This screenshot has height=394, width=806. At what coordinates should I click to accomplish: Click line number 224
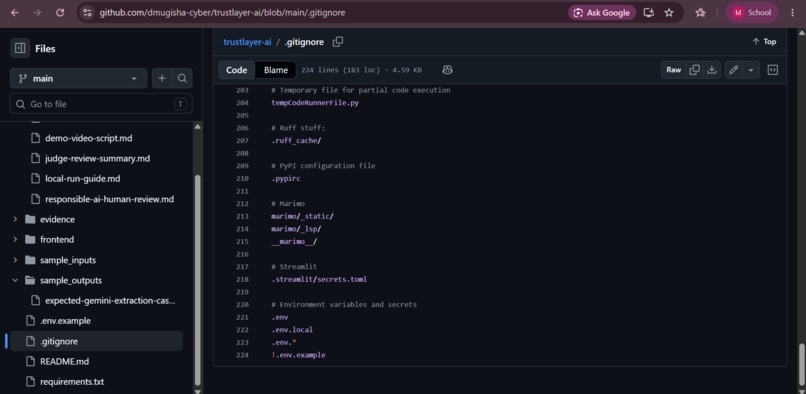click(242, 355)
